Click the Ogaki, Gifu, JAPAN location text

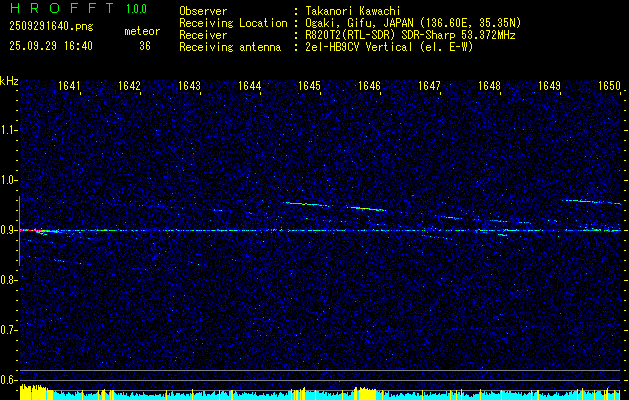(x=413, y=23)
